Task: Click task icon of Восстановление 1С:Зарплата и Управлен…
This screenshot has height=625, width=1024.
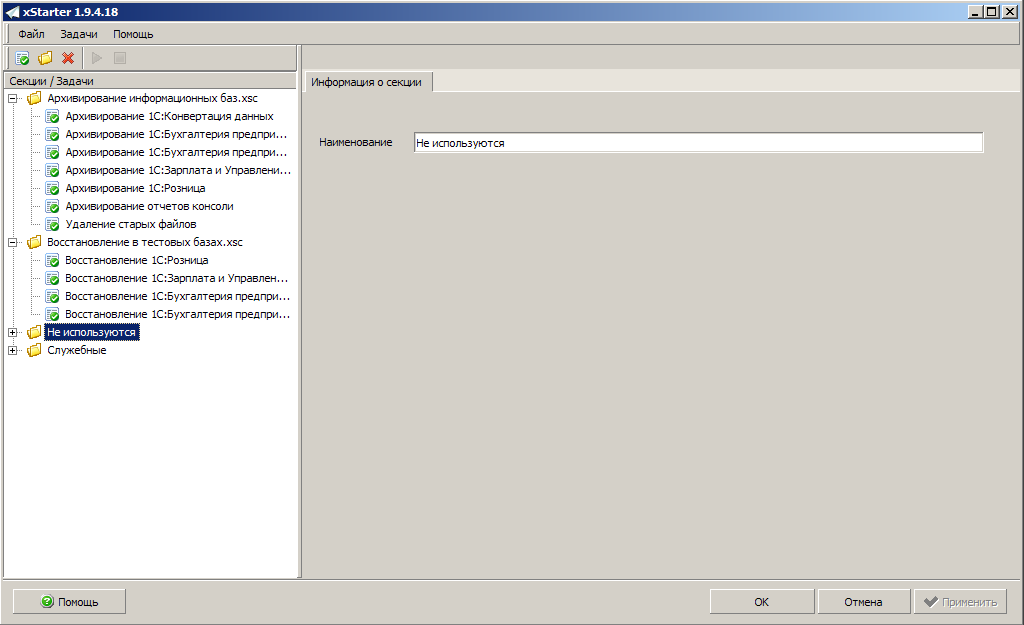Action: (x=52, y=278)
